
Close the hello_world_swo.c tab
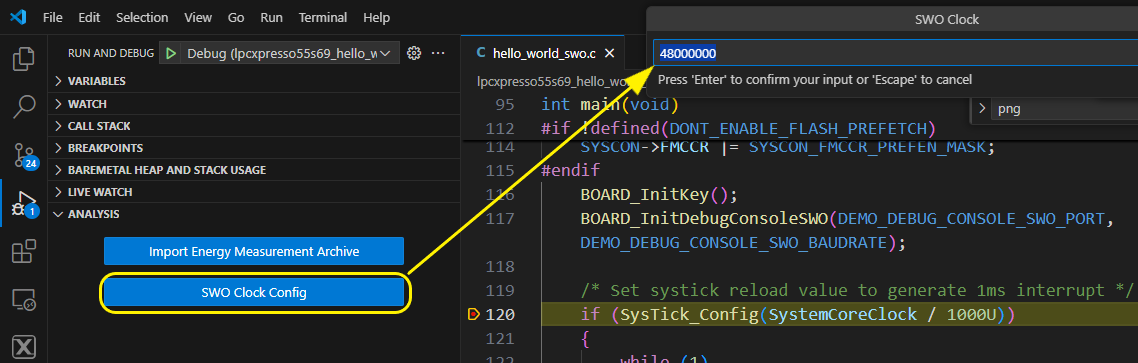coord(609,53)
